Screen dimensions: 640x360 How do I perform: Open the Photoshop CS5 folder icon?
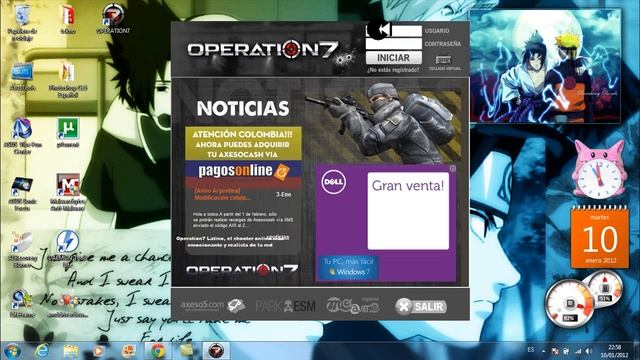coord(67,73)
